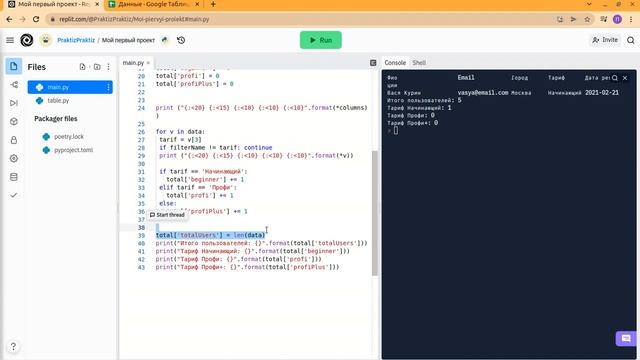640x360 pixels.
Task: Open table.py file
Action: (58, 100)
